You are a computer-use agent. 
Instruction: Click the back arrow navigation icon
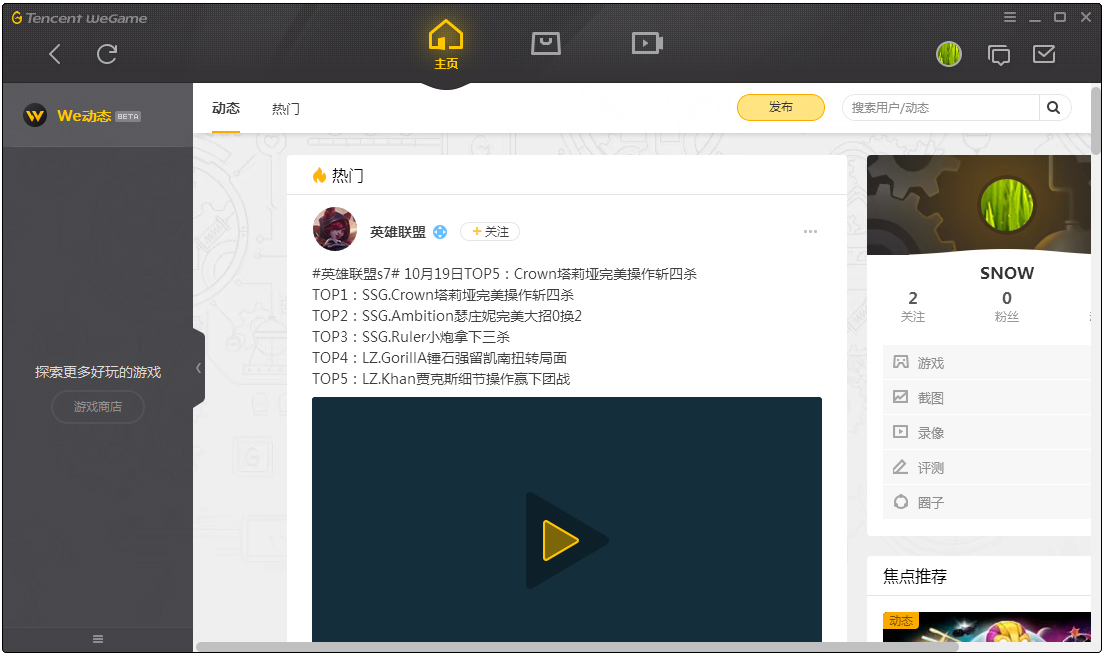(55, 54)
